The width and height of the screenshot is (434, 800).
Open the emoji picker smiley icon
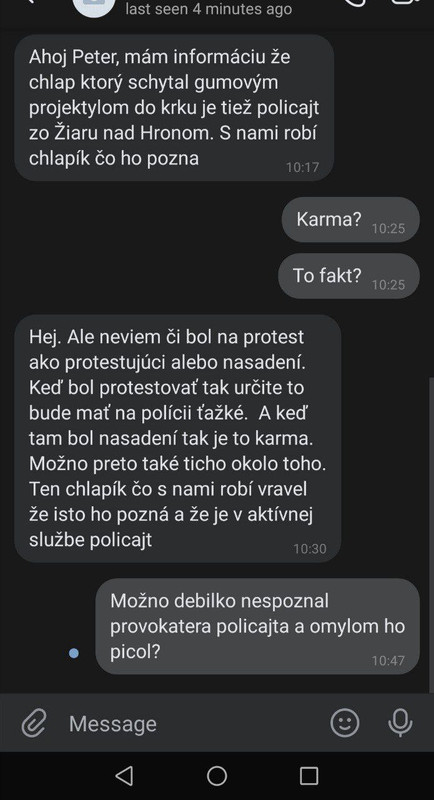(345, 723)
